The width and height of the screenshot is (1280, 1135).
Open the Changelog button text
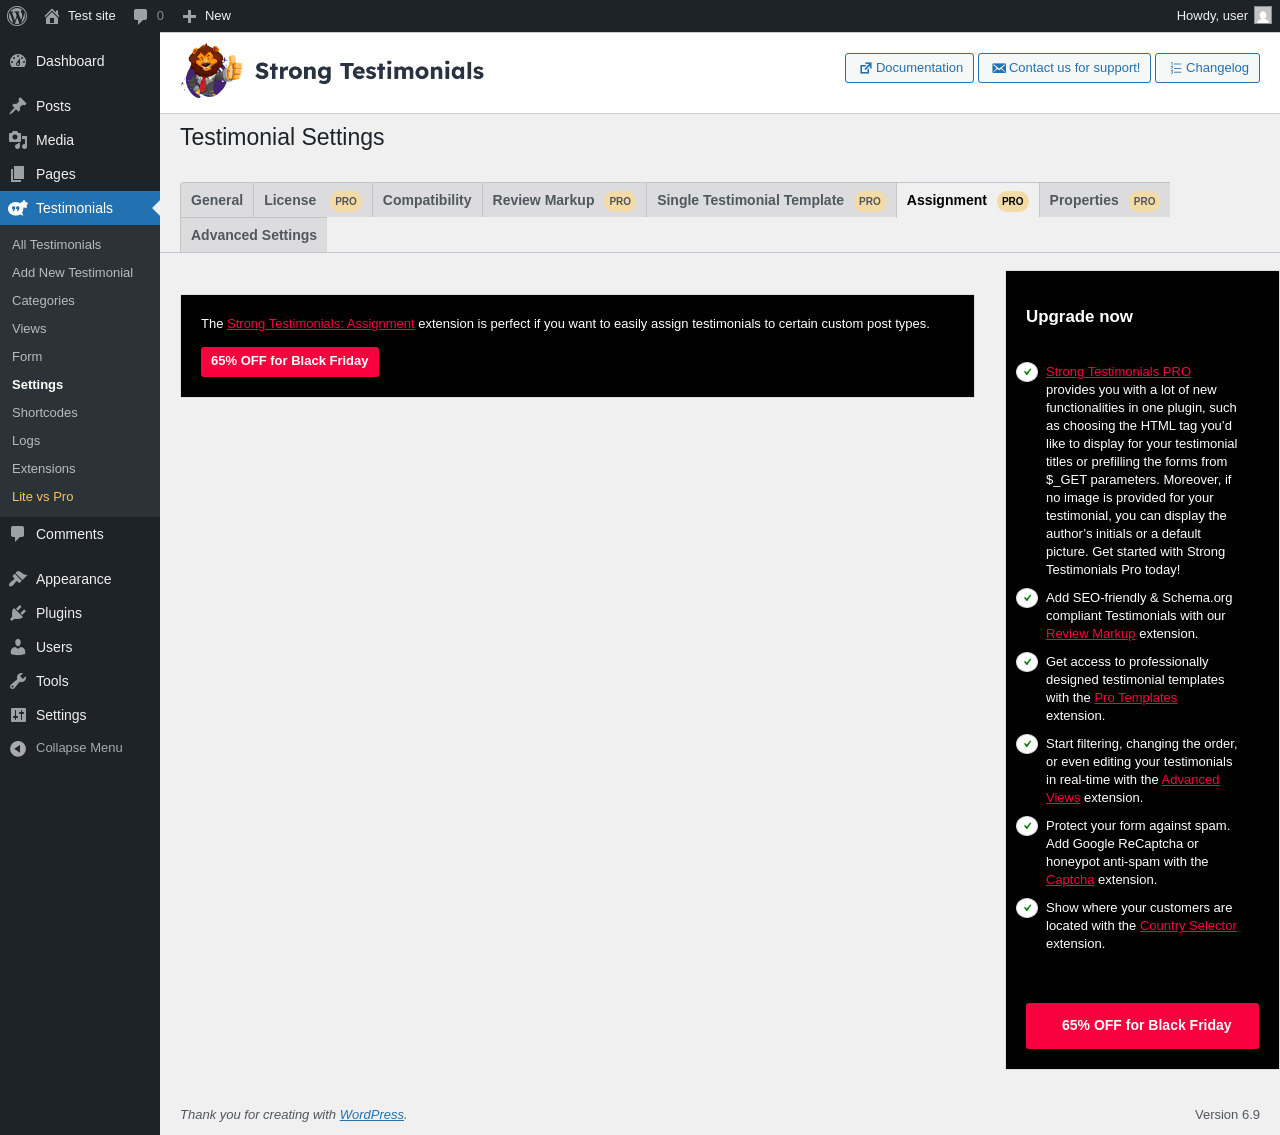(1217, 68)
